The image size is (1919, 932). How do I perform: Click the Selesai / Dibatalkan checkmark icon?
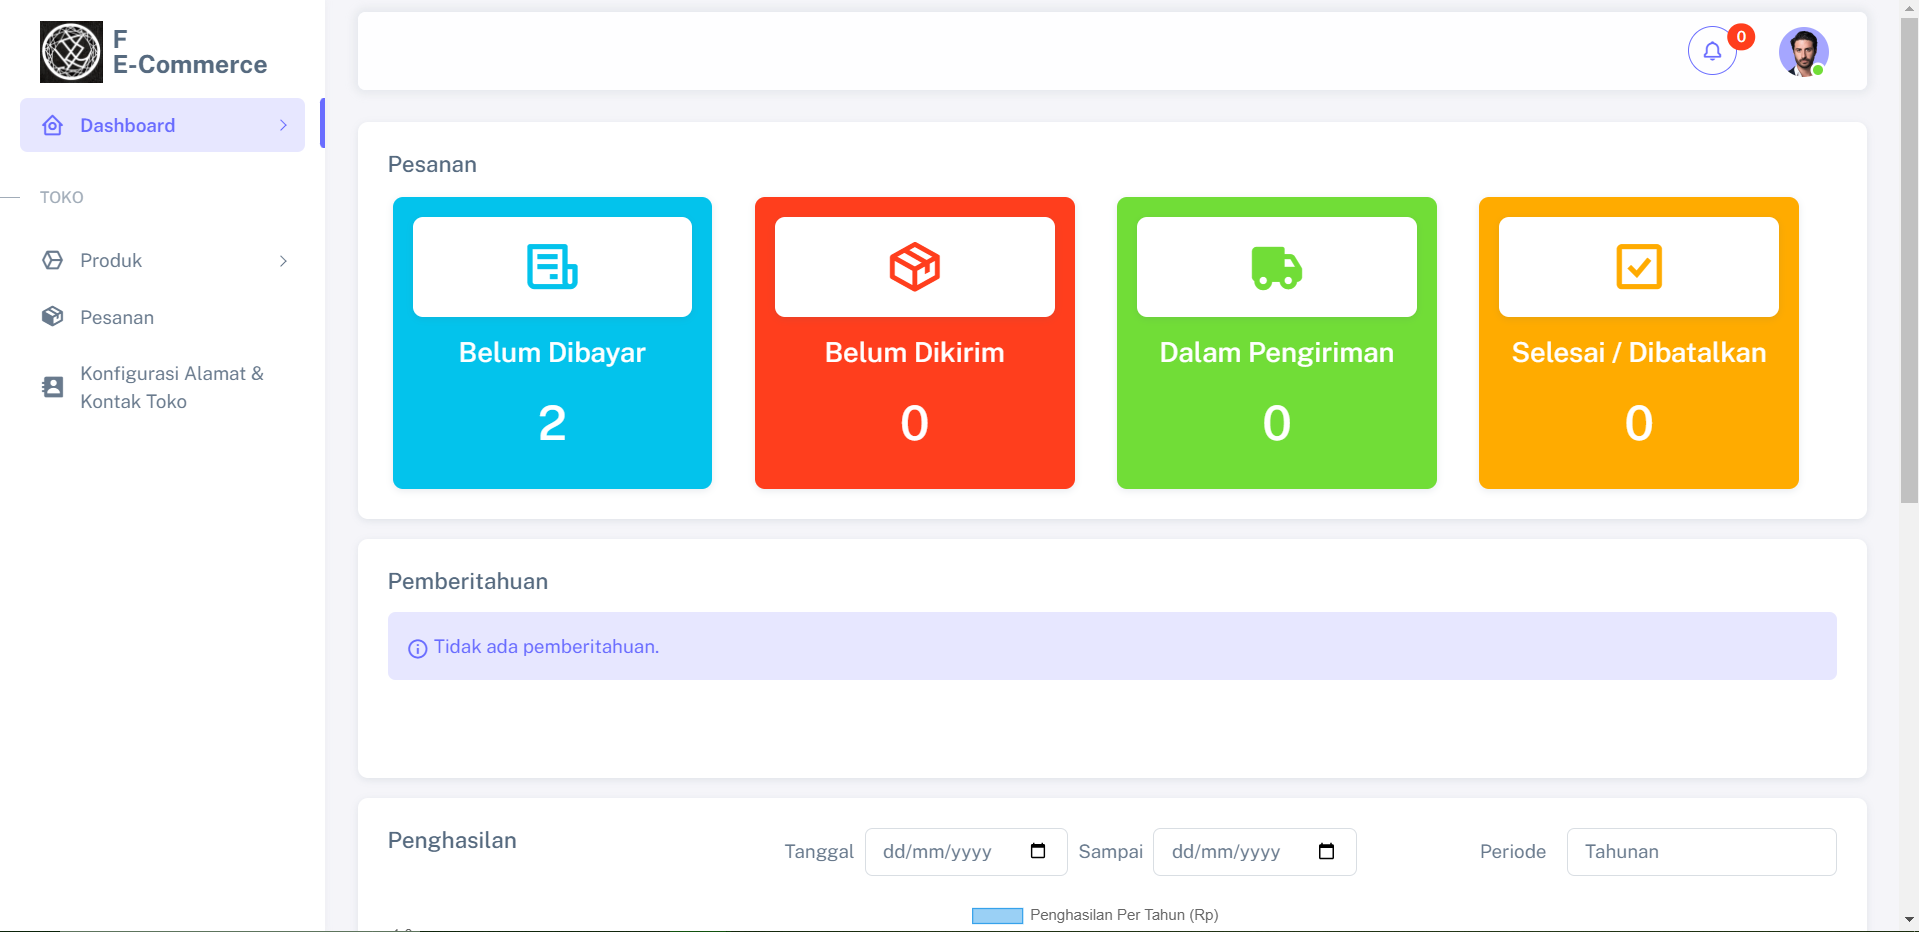tap(1638, 267)
